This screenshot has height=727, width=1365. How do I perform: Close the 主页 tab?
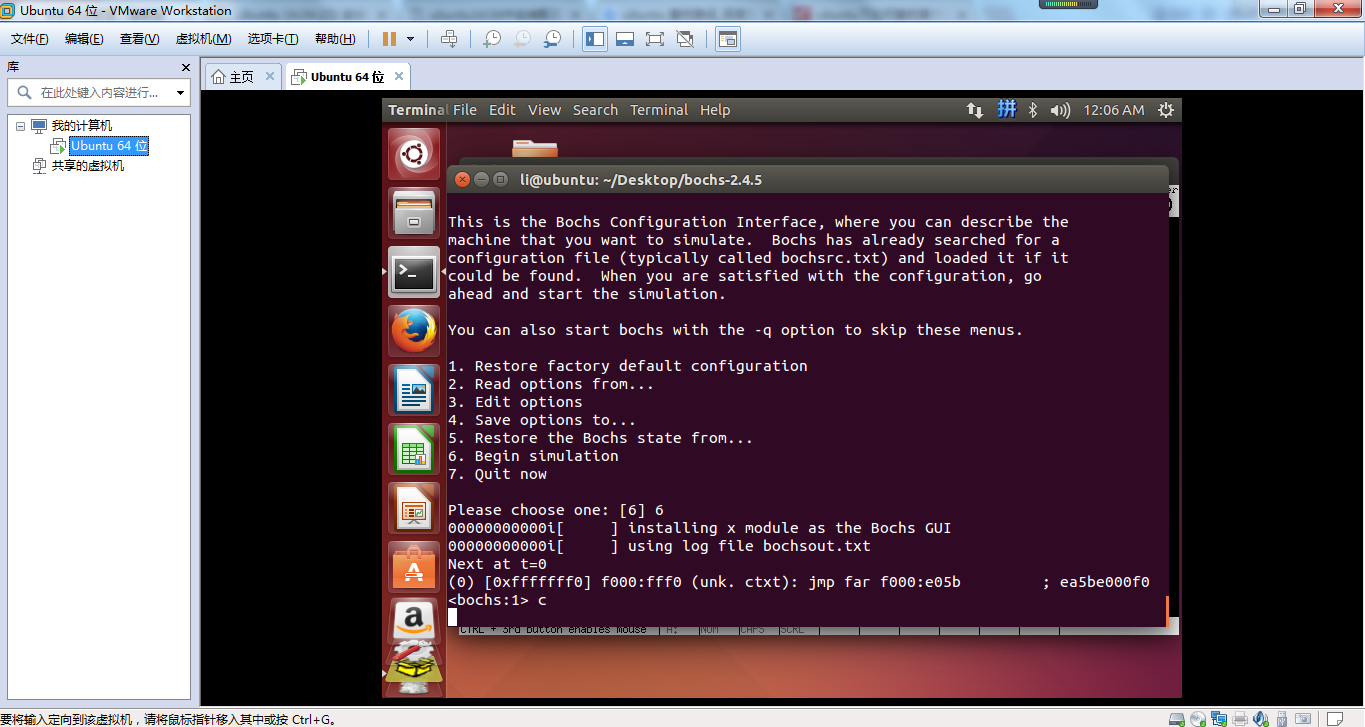coord(271,76)
